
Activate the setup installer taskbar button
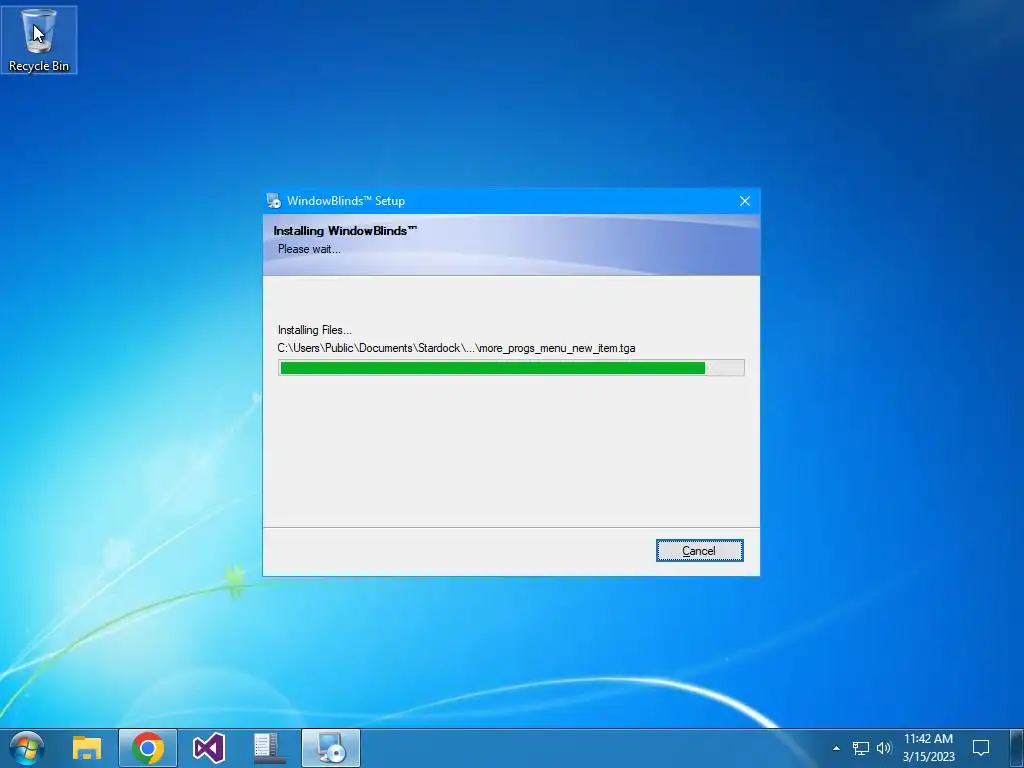tap(330, 748)
